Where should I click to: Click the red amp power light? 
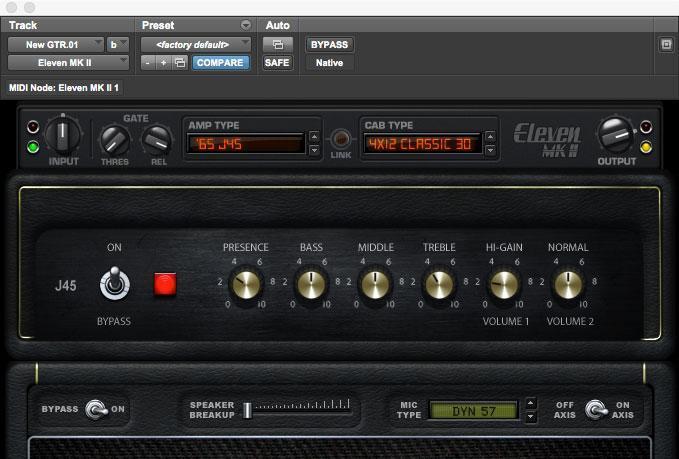164,284
